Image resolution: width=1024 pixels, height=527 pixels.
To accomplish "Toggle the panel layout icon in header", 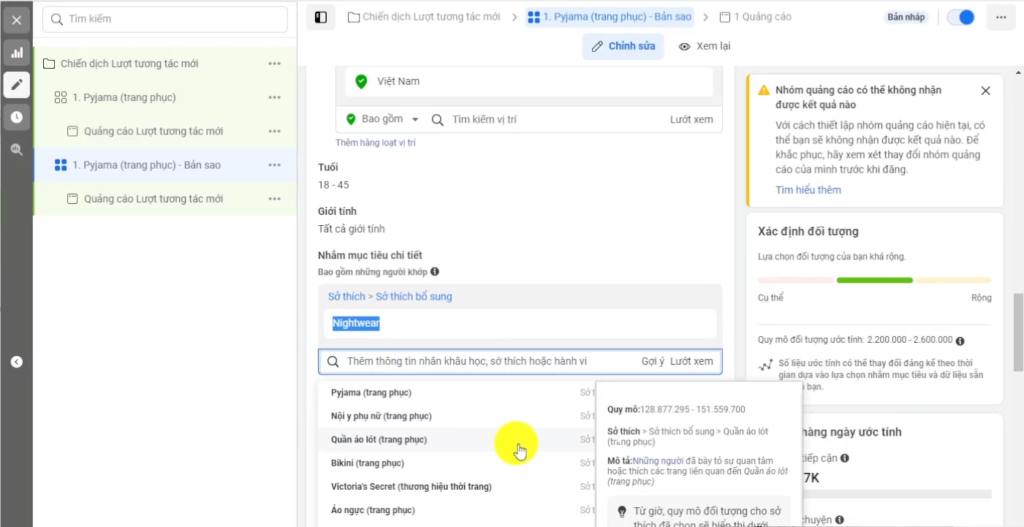I will click(x=321, y=18).
